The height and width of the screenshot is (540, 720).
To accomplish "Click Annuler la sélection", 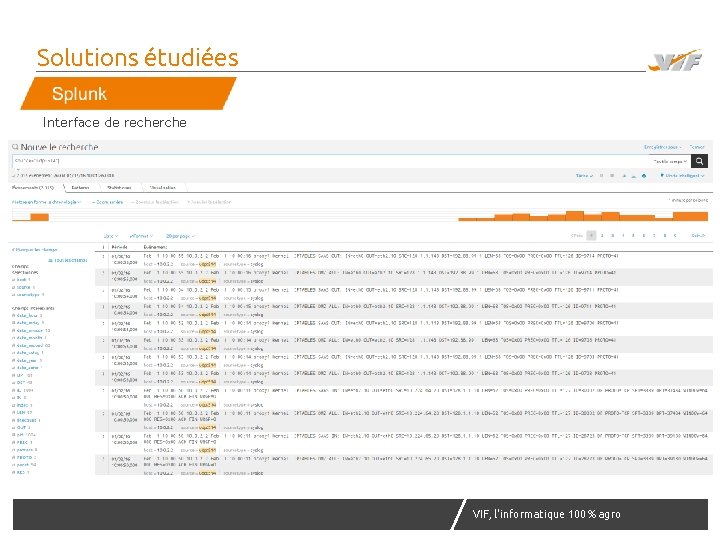I will tap(209, 202).
